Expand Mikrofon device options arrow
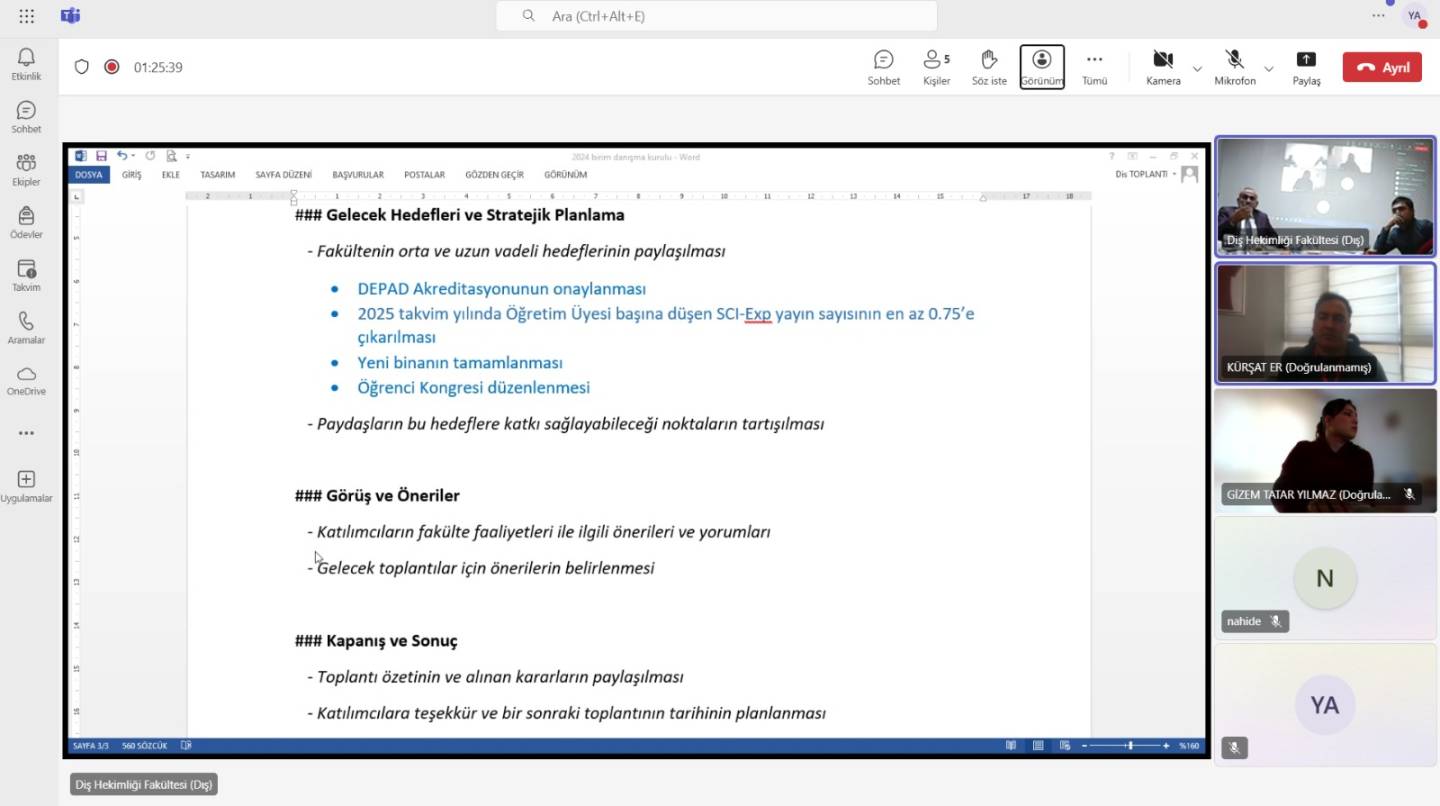 coord(1269,68)
